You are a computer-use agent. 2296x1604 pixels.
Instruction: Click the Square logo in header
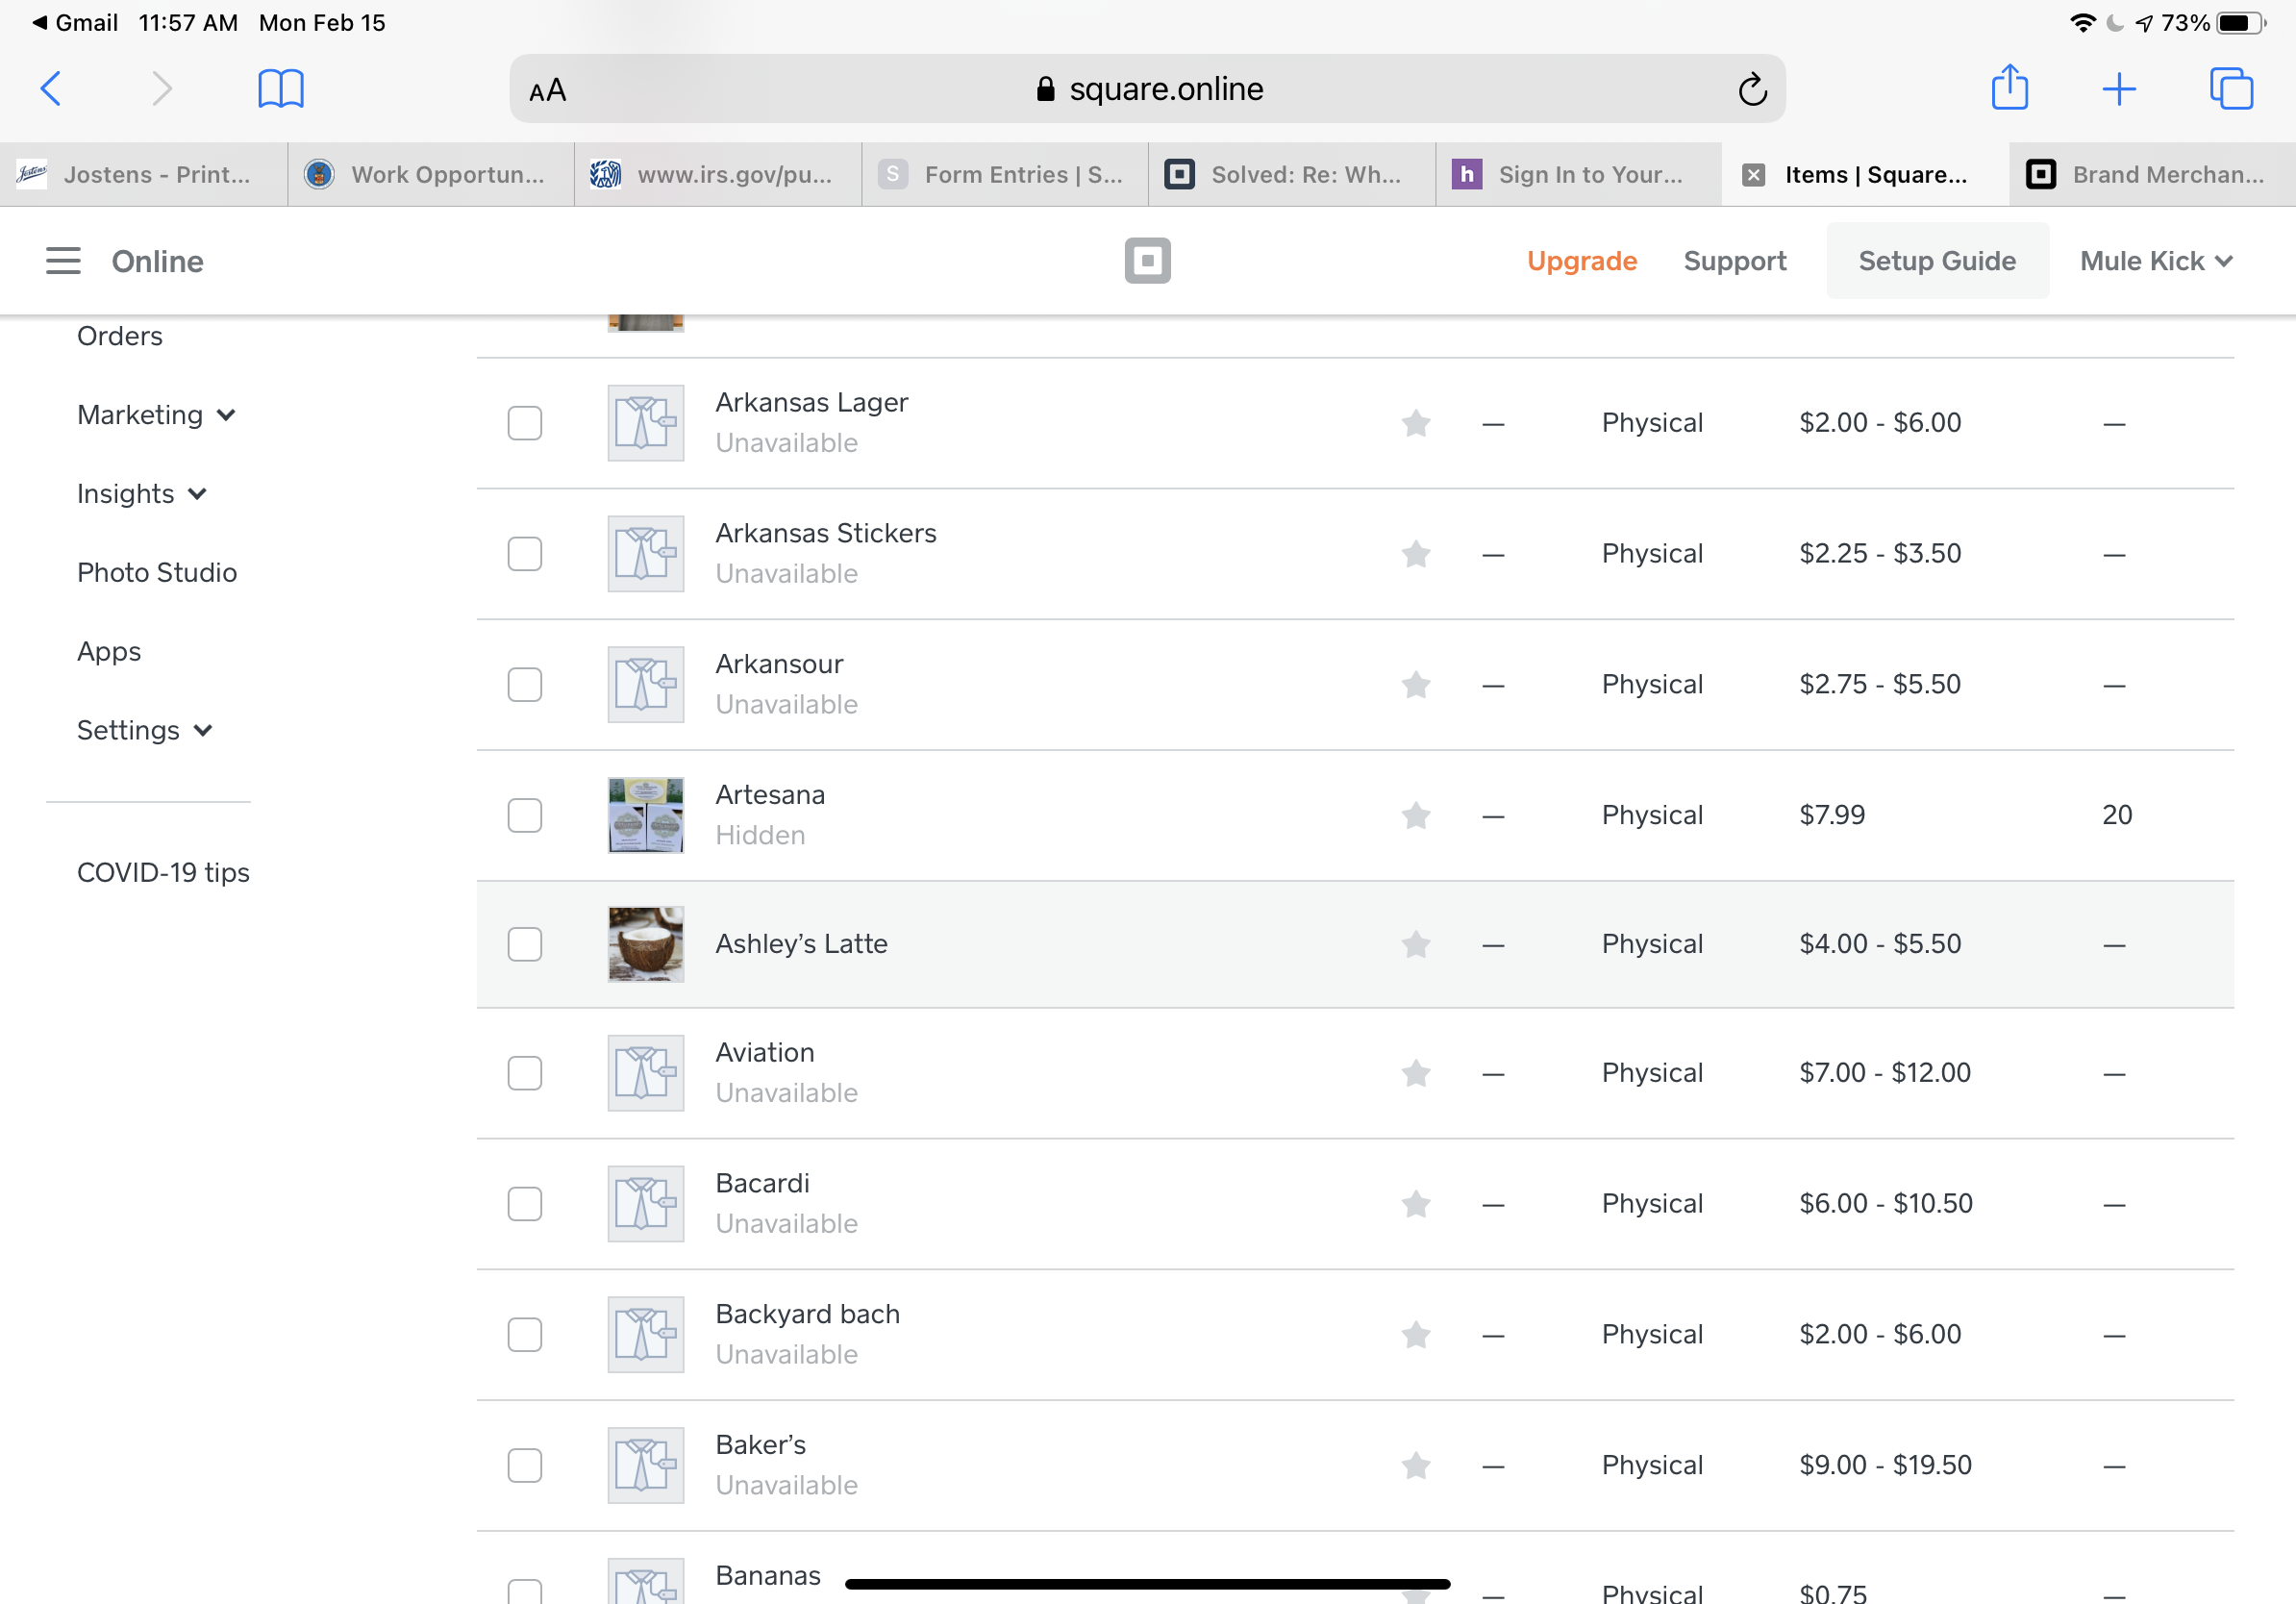click(x=1147, y=261)
